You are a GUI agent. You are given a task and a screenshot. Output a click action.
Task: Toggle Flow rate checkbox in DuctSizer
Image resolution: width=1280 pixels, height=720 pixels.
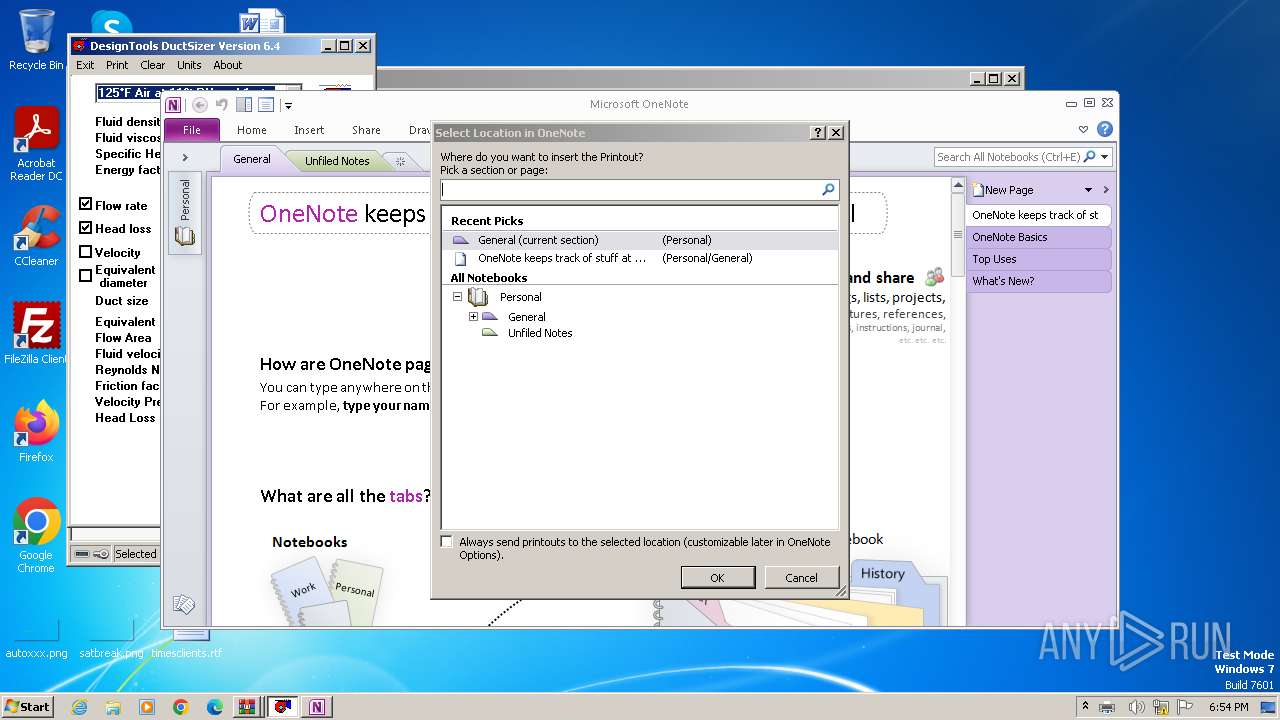click(x=86, y=205)
